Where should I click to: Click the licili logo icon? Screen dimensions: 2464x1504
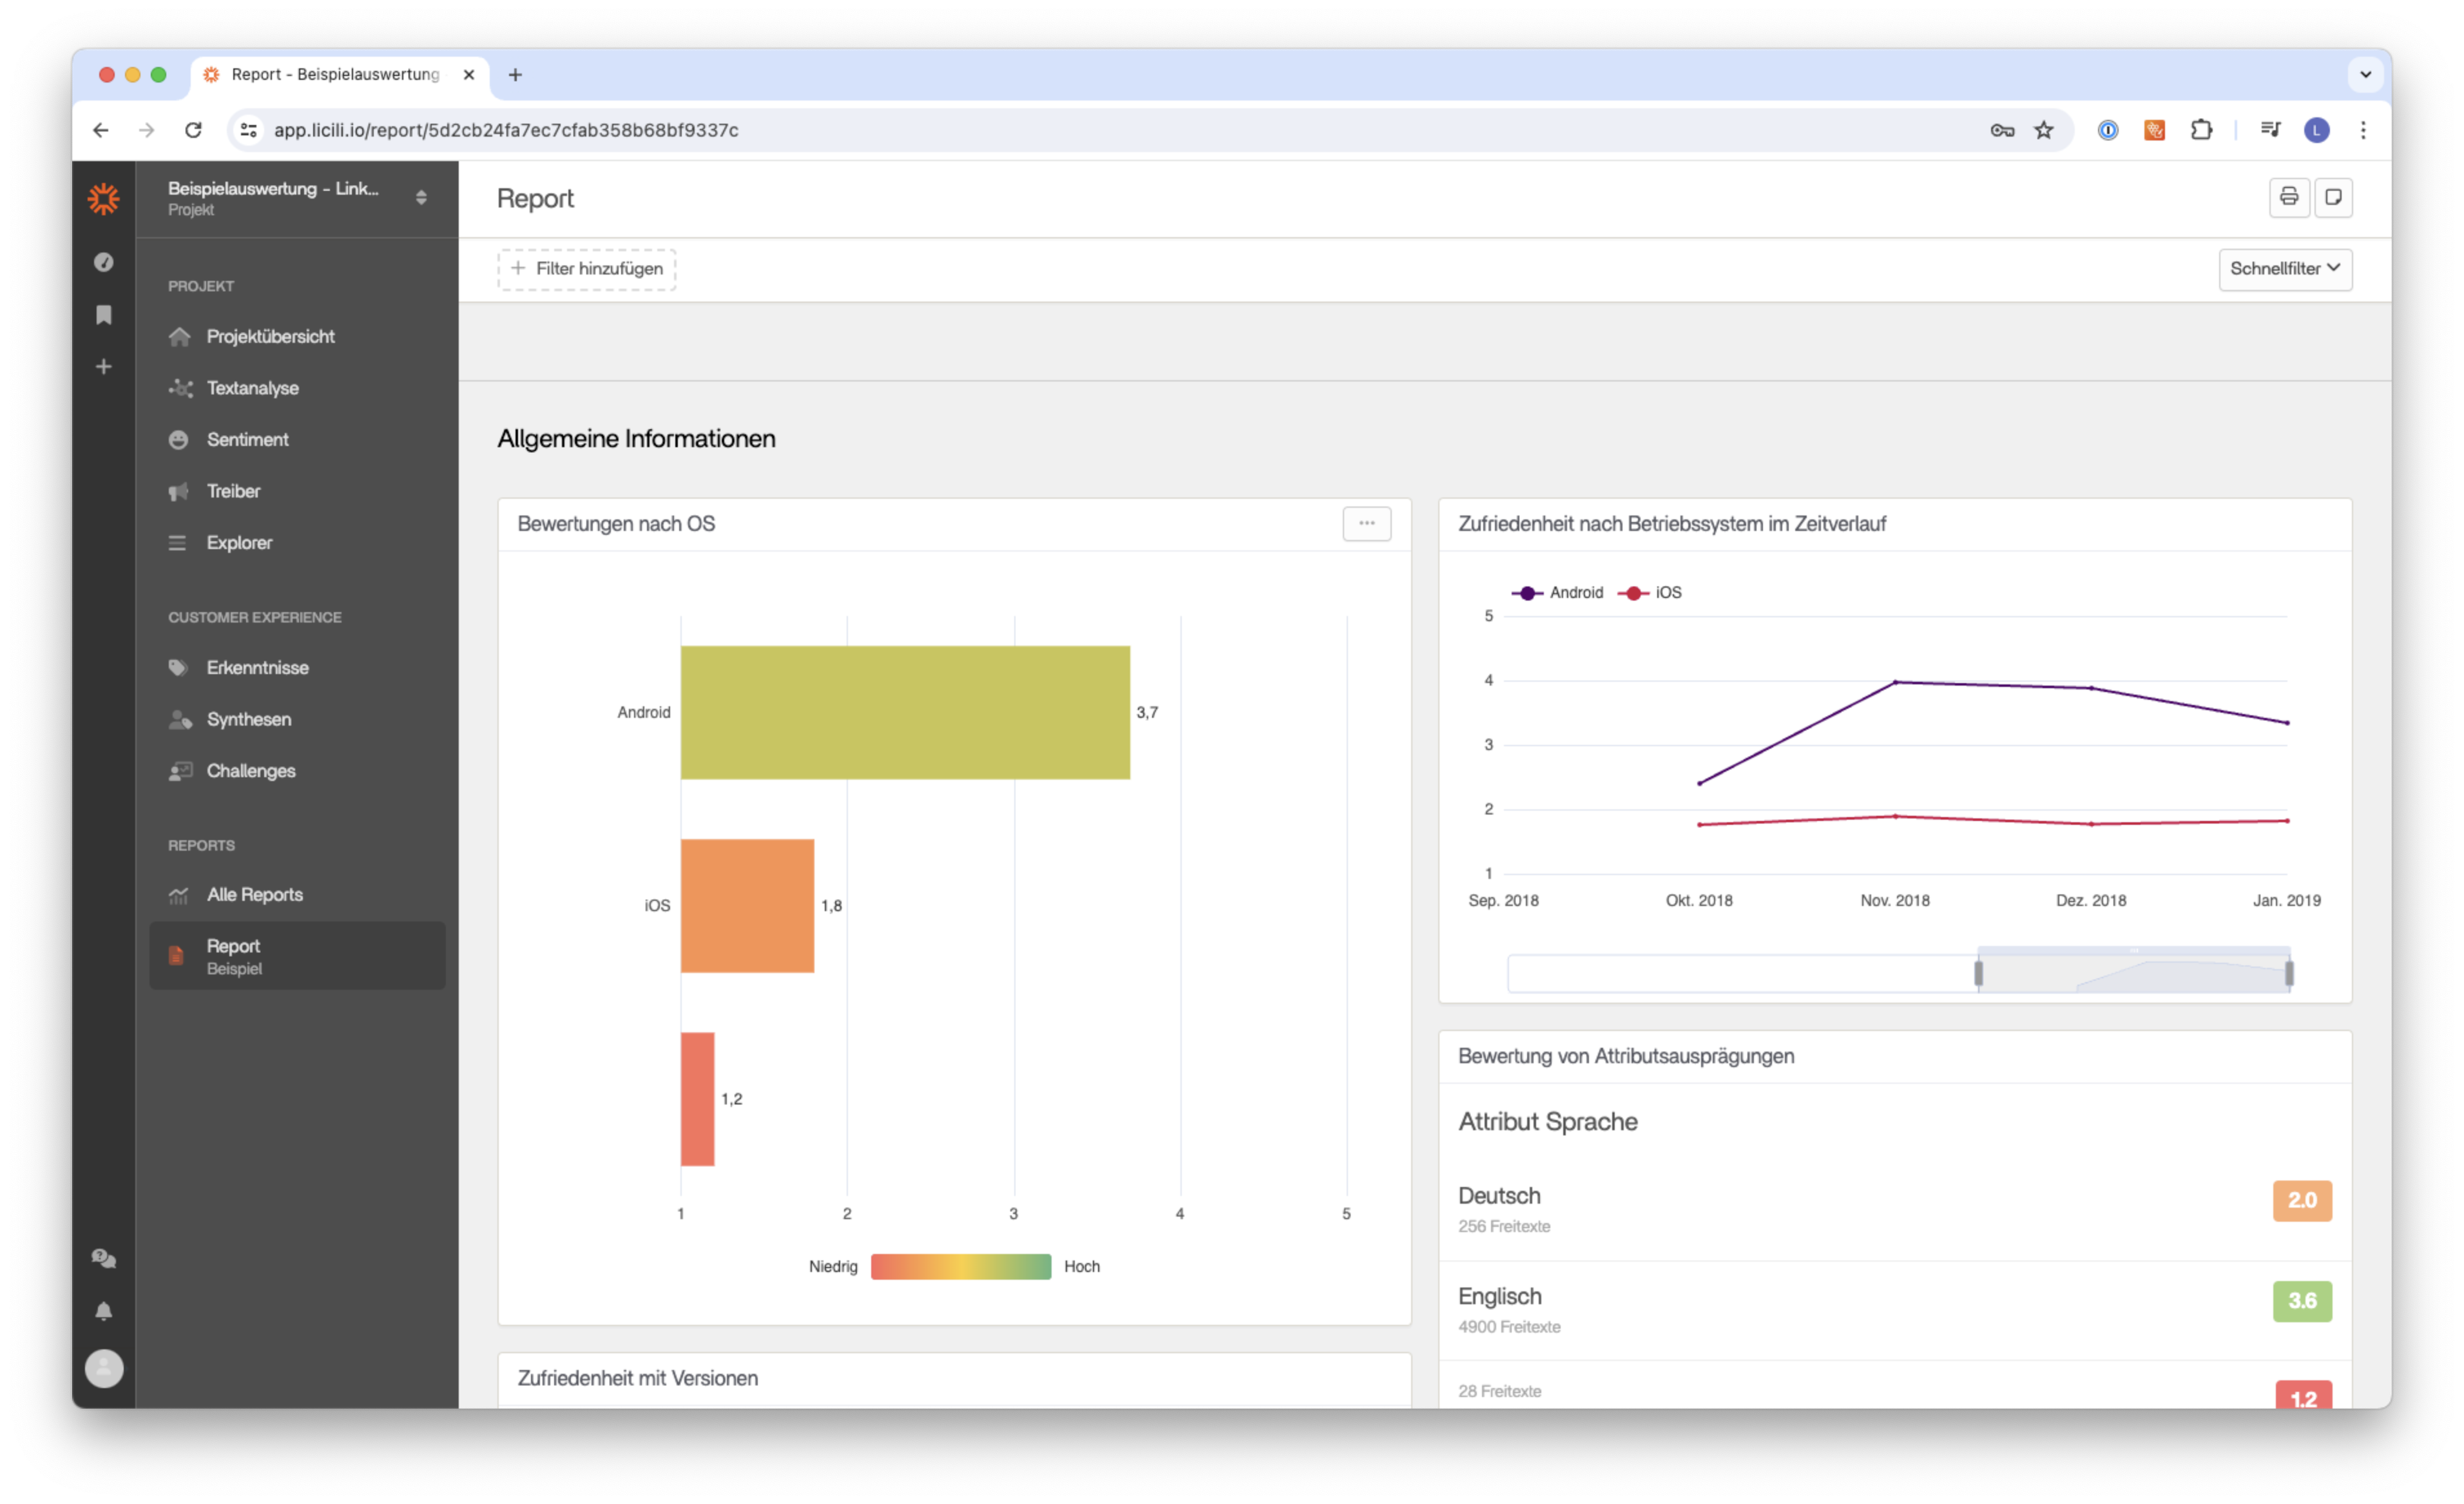103,198
